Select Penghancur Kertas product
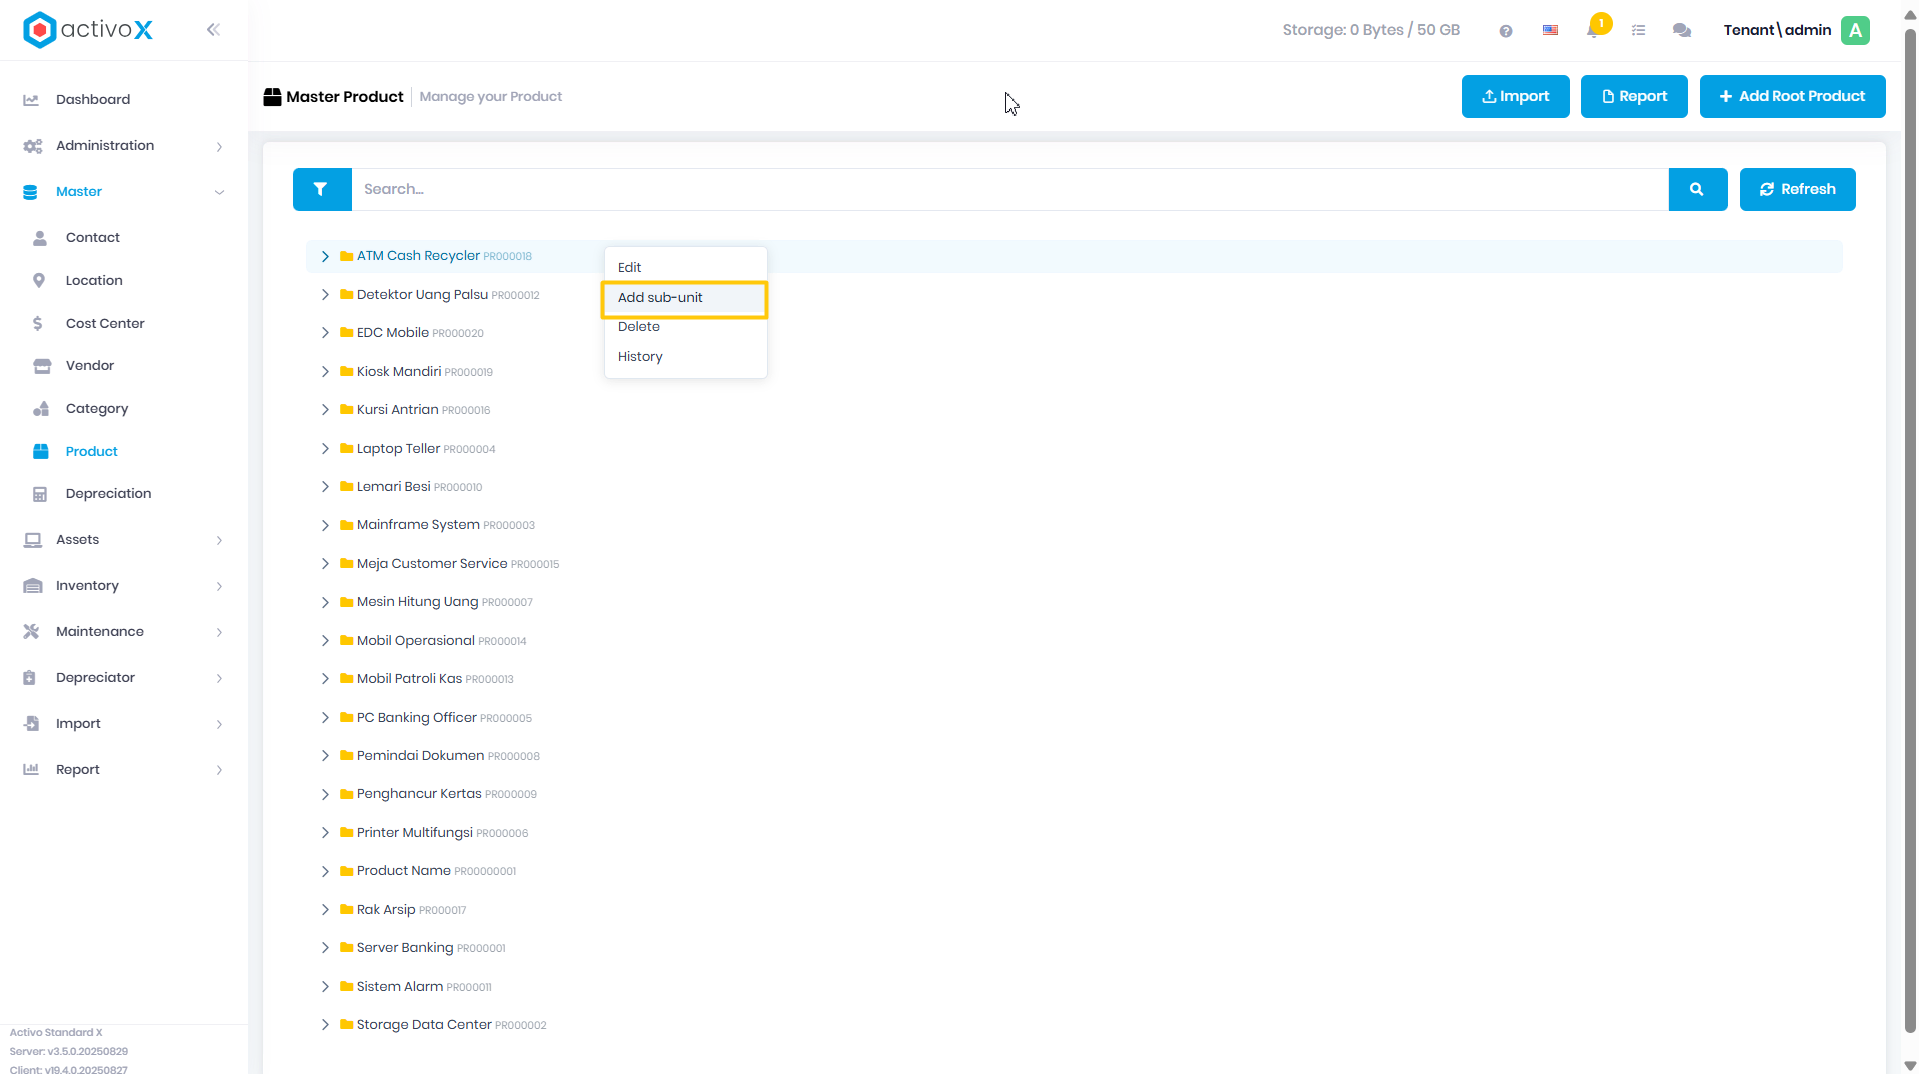Image resolution: width=1919 pixels, height=1074 pixels. coord(419,794)
